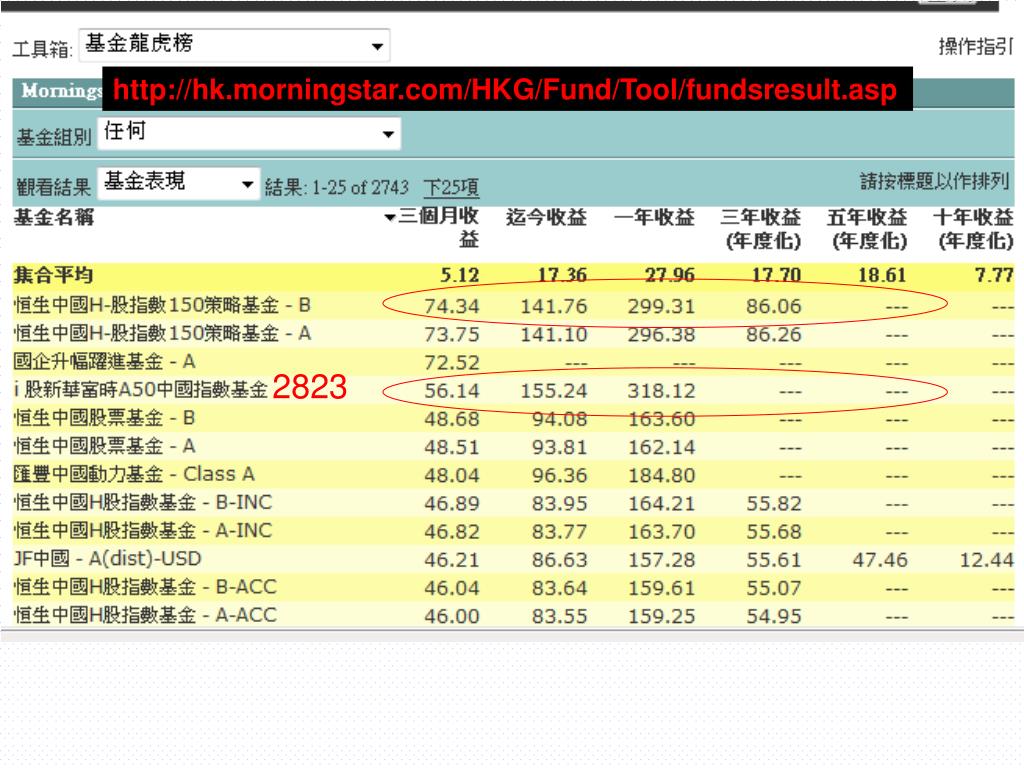
Task: Select the value 299.31
Action: coord(661,306)
